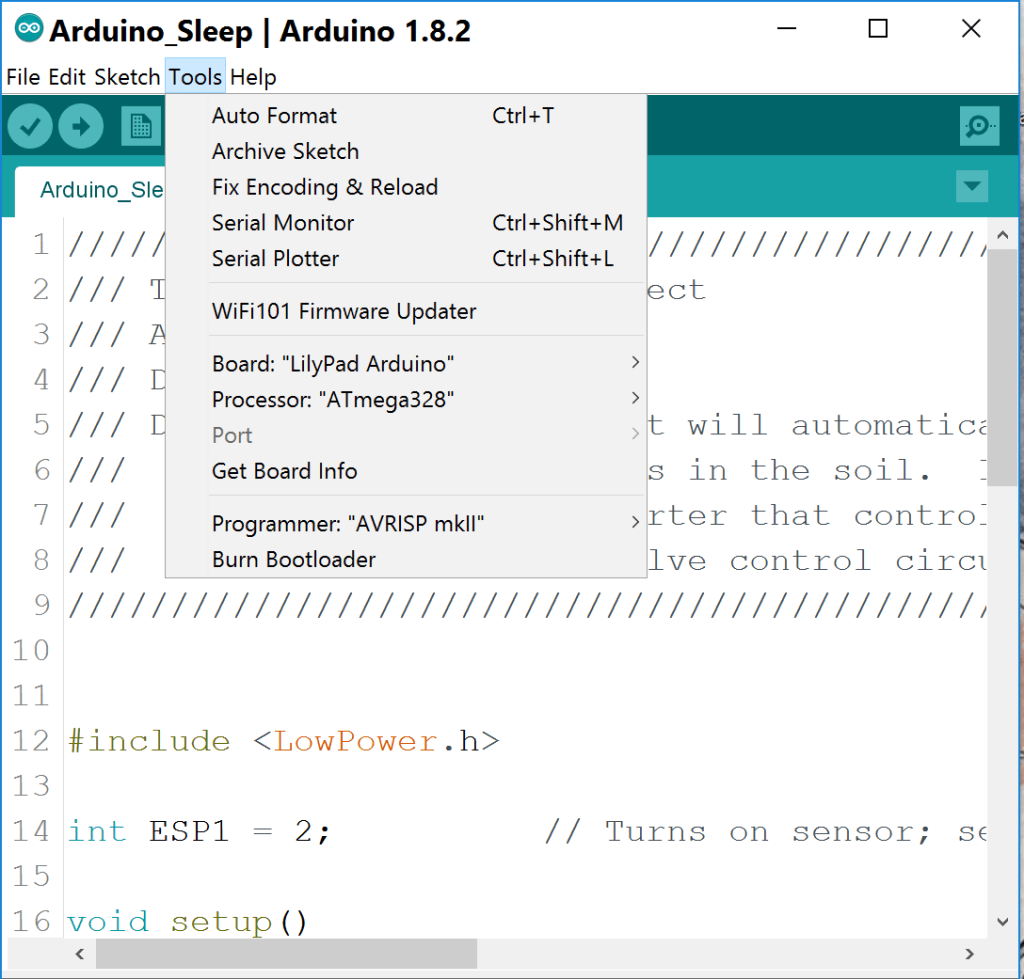Create a new sketch using the document icon
The height and width of the screenshot is (979, 1024).
tap(138, 126)
